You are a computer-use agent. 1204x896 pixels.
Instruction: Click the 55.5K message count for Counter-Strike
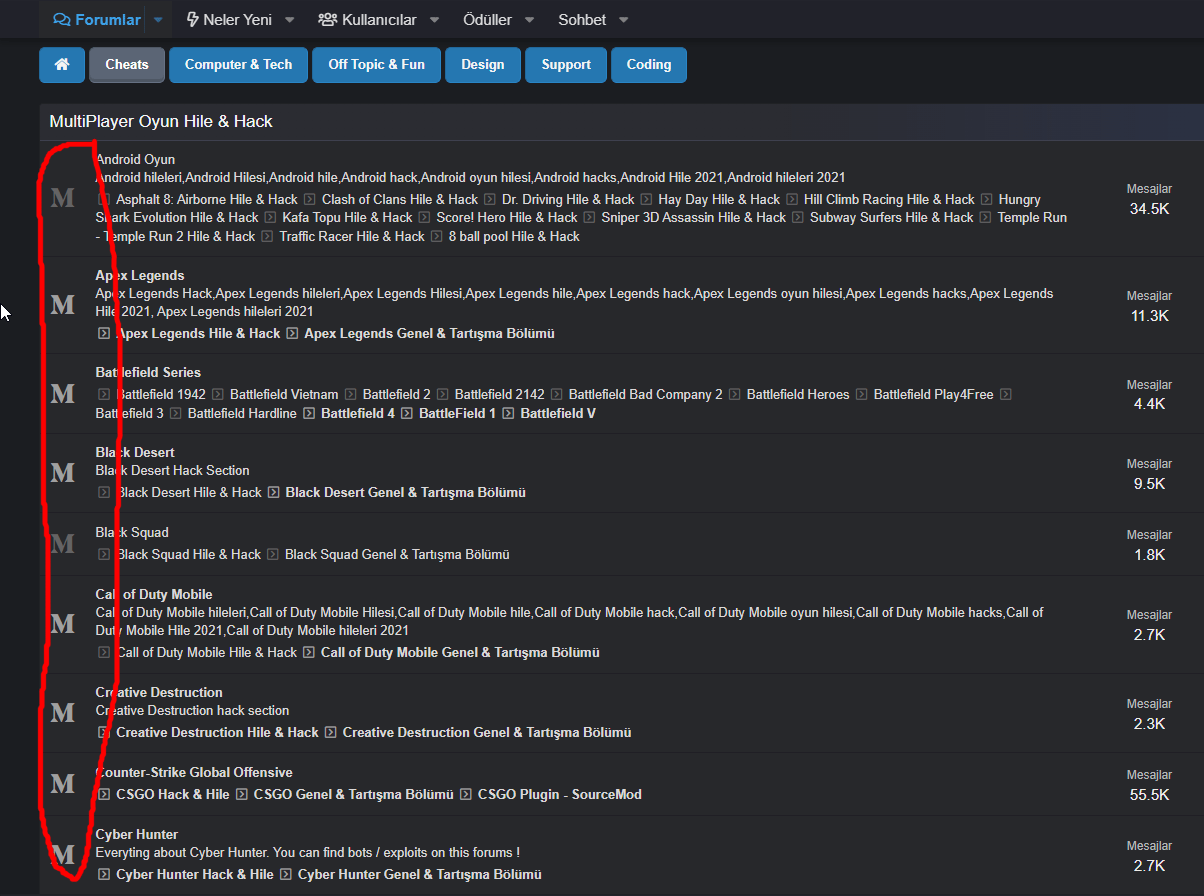(x=1149, y=795)
